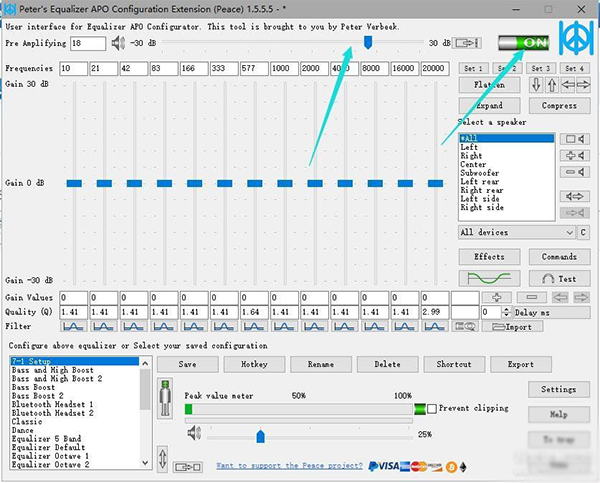Select Subwoofer in the speaker list
Image resolution: width=600 pixels, height=483 pixels.
pyautogui.click(x=482, y=173)
